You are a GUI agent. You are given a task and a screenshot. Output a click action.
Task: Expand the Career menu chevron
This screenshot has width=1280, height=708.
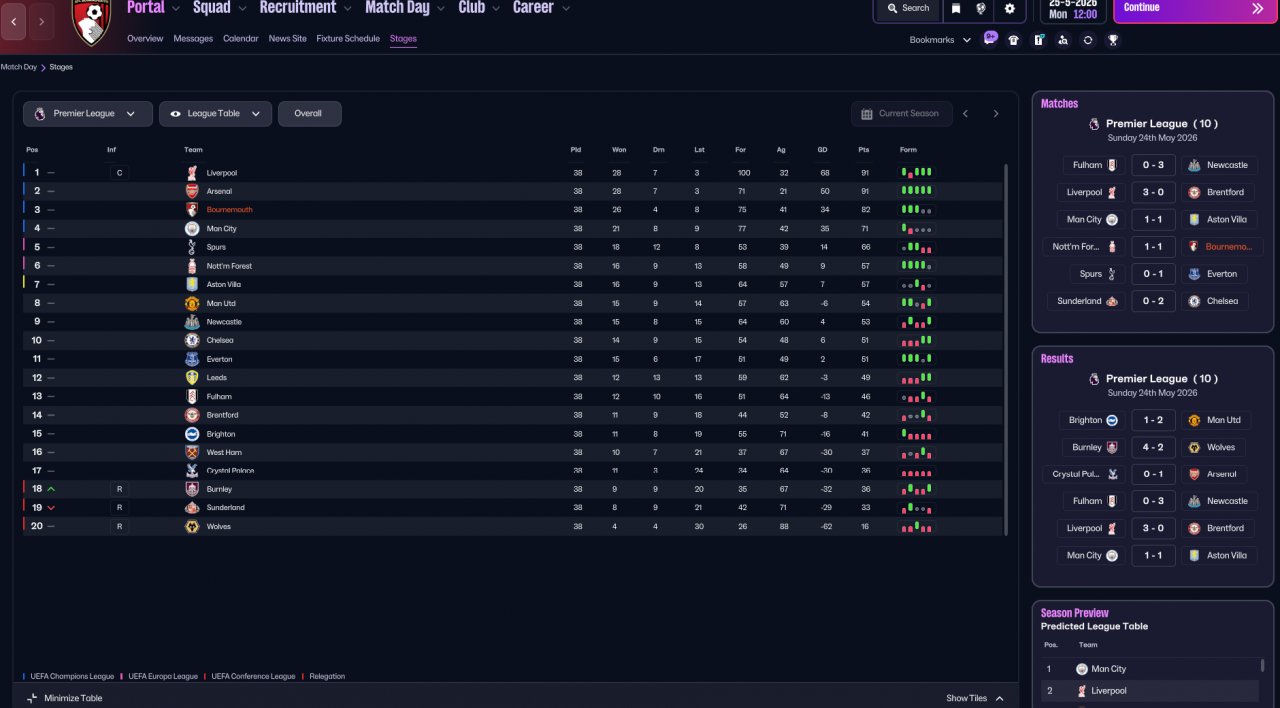566,9
